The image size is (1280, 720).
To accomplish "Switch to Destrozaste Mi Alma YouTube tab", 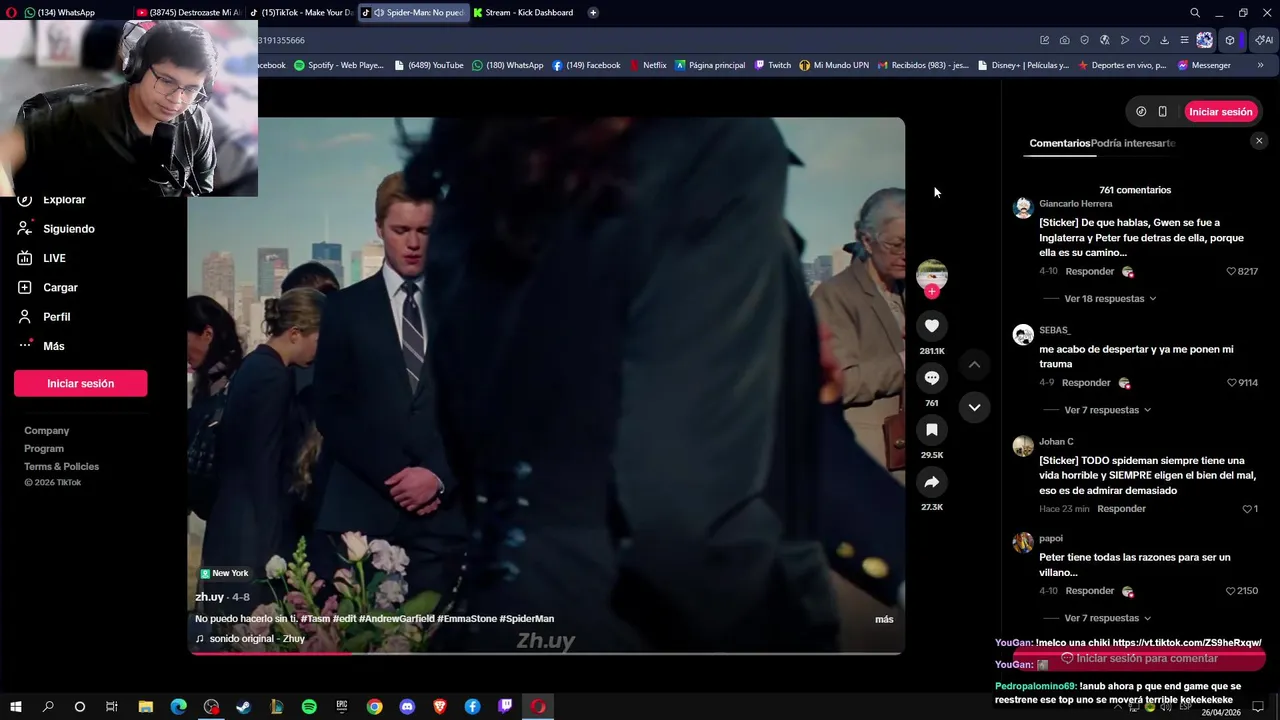I will (189, 13).
